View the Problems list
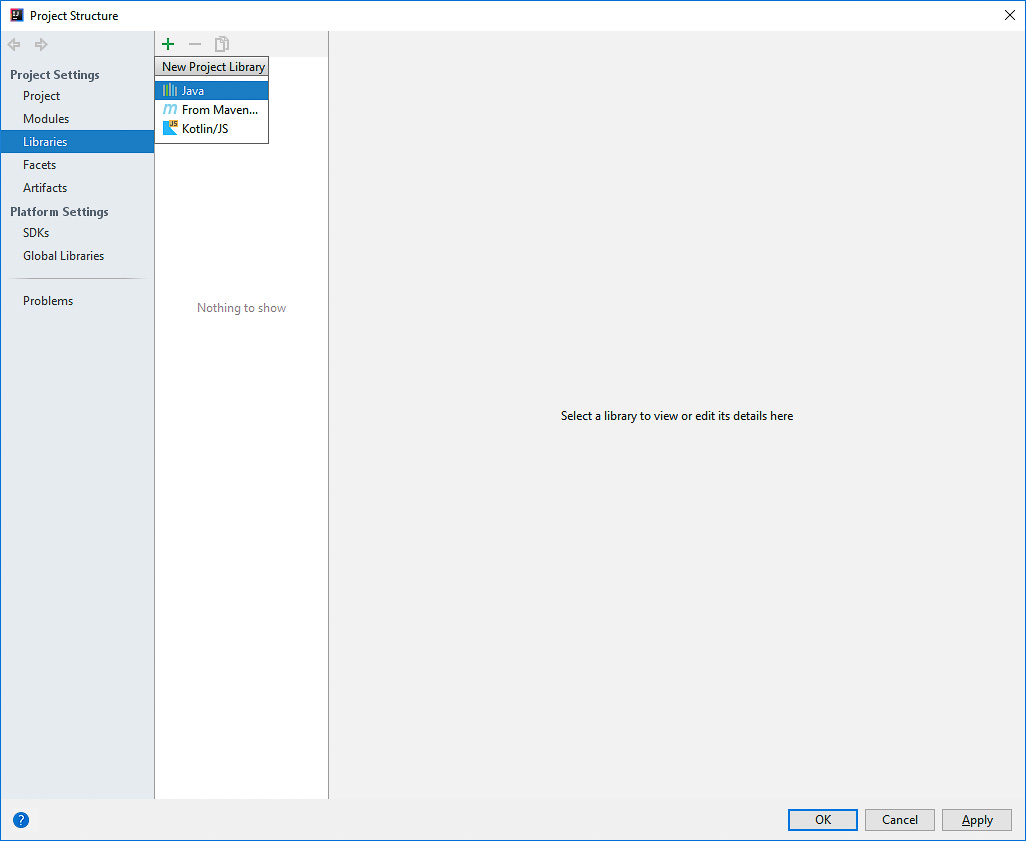1026x841 pixels. click(x=48, y=301)
